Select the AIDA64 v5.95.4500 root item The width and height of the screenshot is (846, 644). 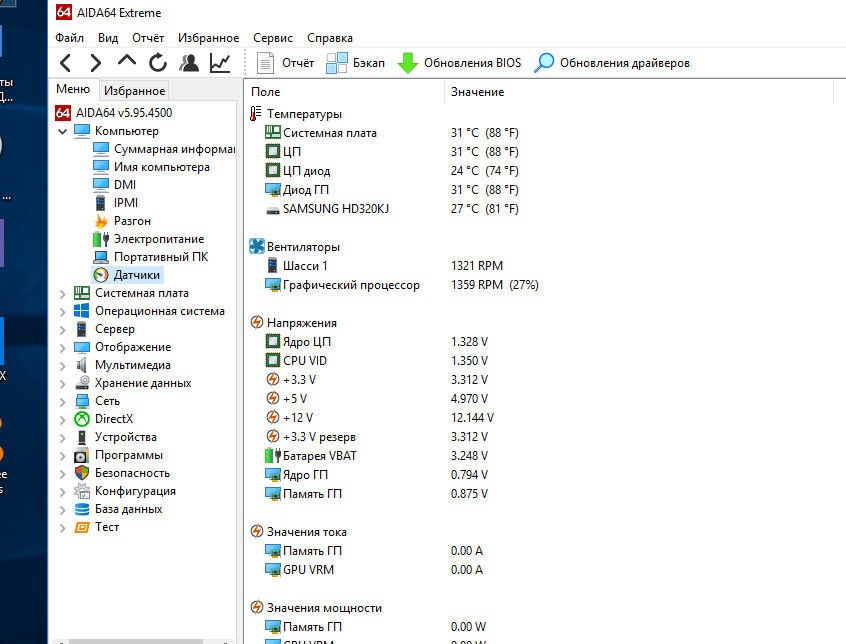[114, 113]
